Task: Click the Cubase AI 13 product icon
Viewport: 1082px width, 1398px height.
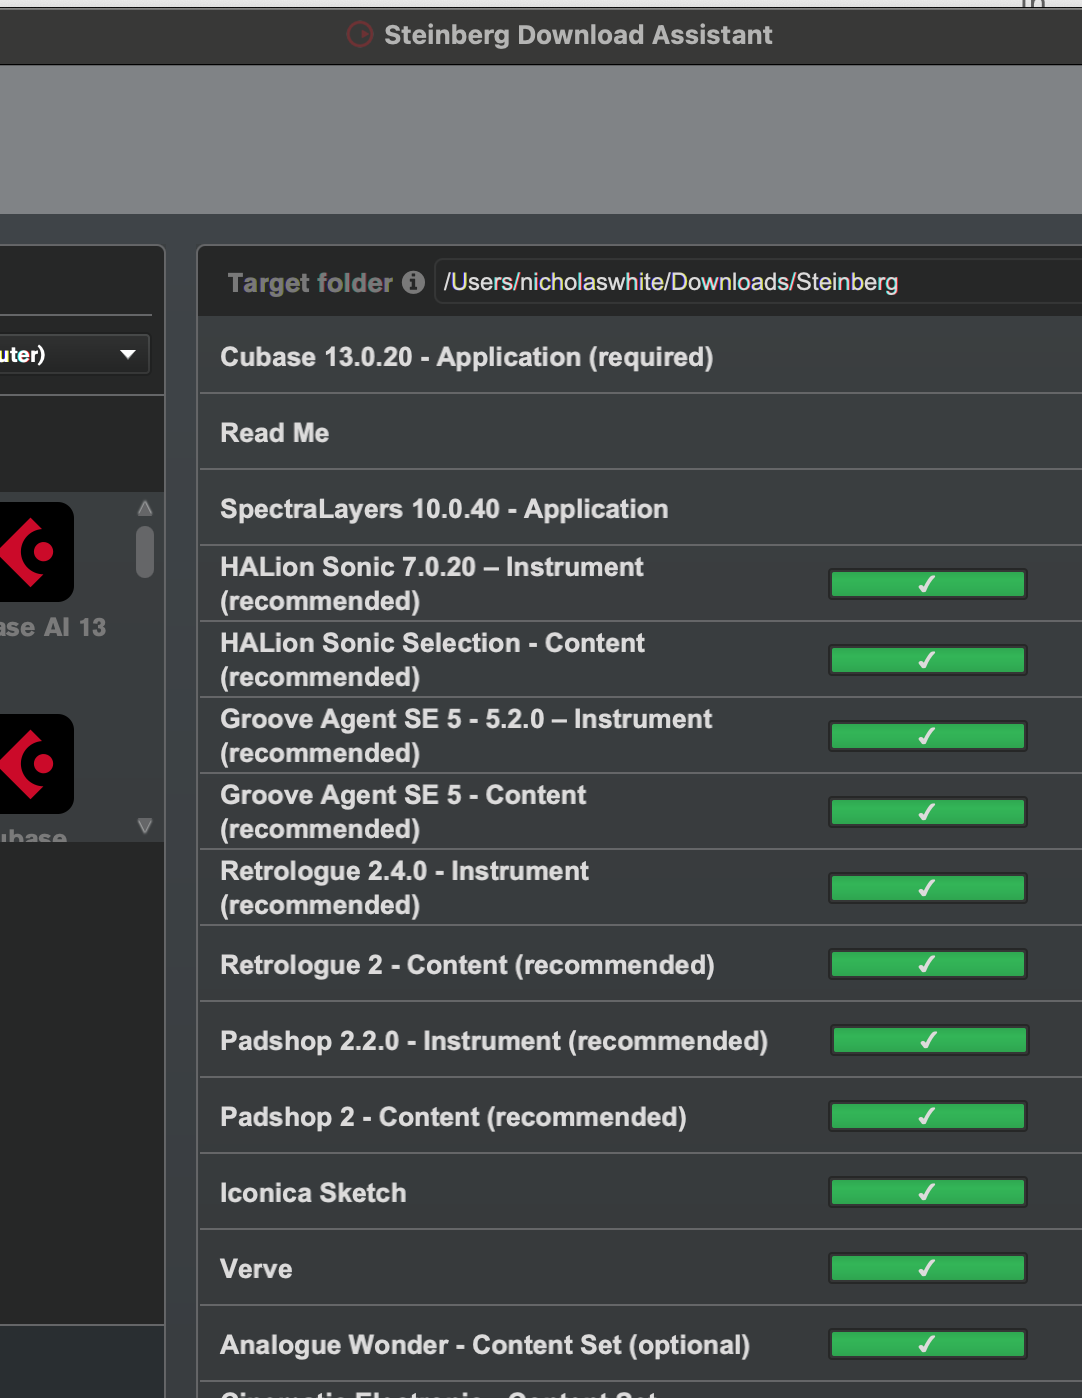Action: click(x=36, y=552)
